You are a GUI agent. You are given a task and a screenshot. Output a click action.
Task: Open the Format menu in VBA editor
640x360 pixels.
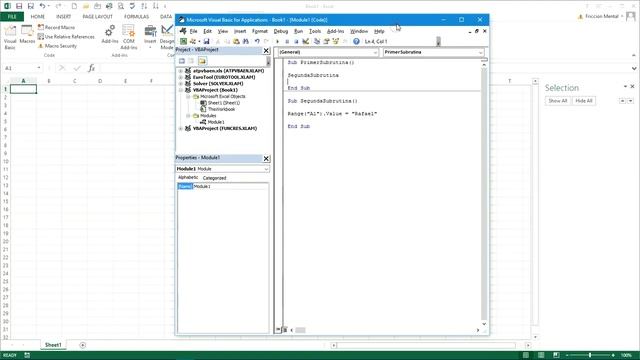pos(260,31)
